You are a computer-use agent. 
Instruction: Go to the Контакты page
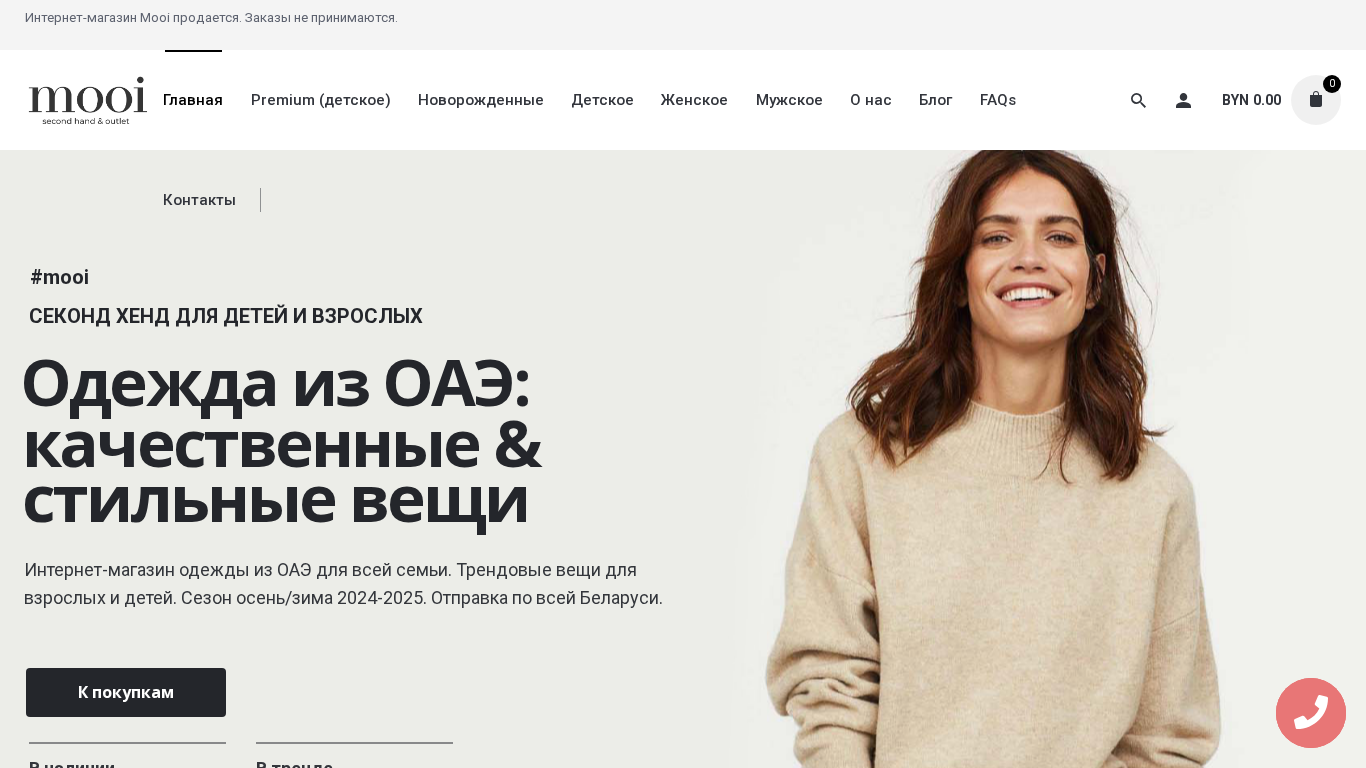[x=199, y=200]
